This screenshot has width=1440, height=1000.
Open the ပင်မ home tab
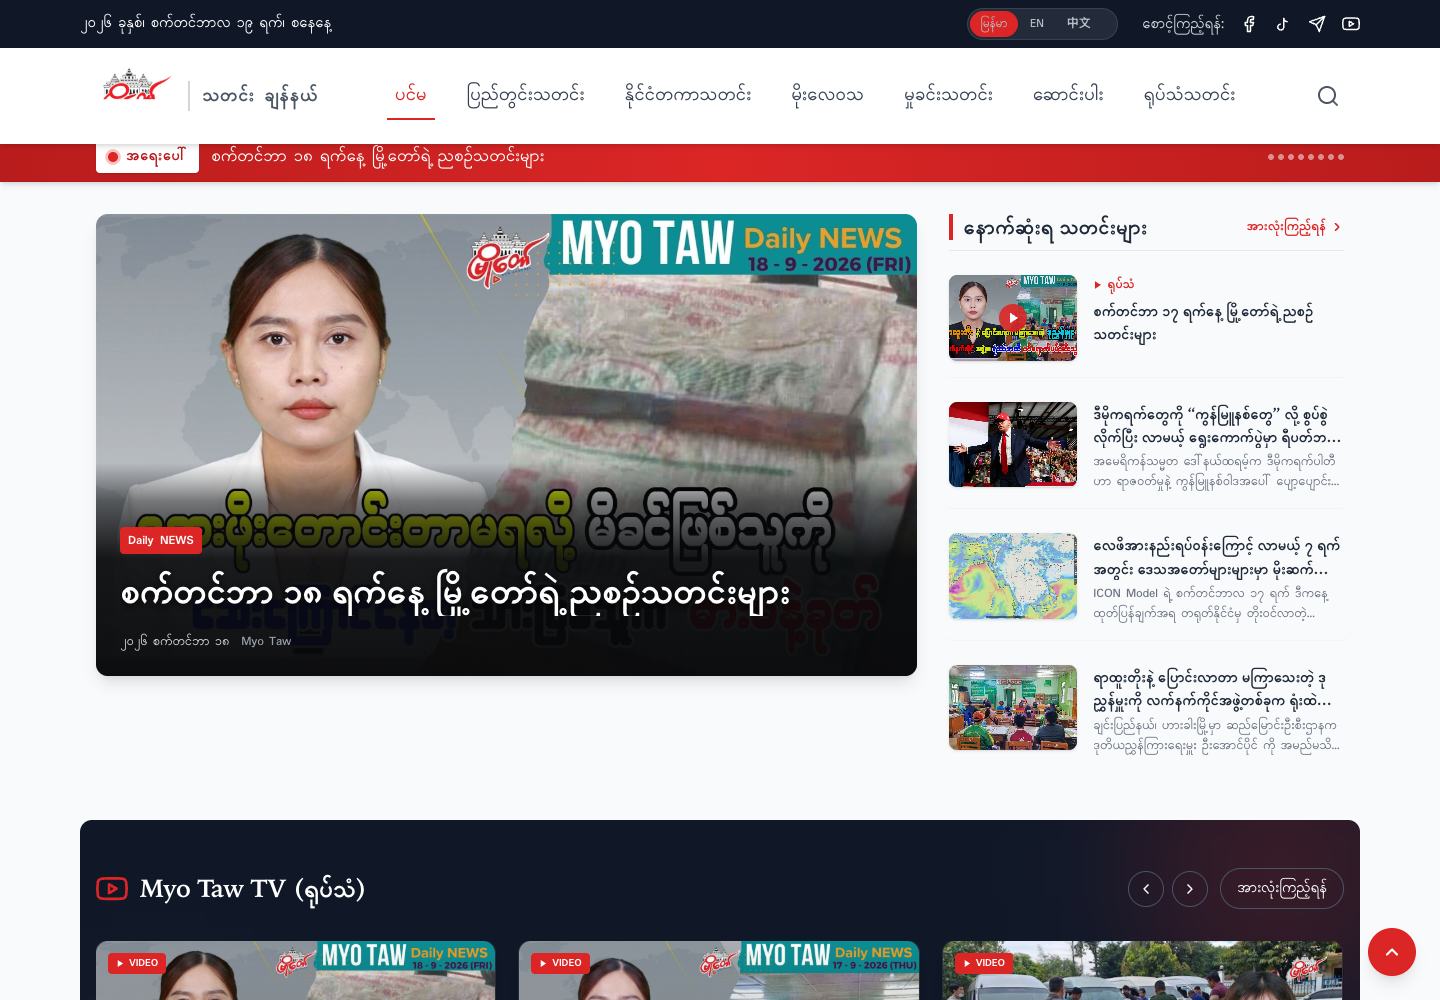coord(411,96)
